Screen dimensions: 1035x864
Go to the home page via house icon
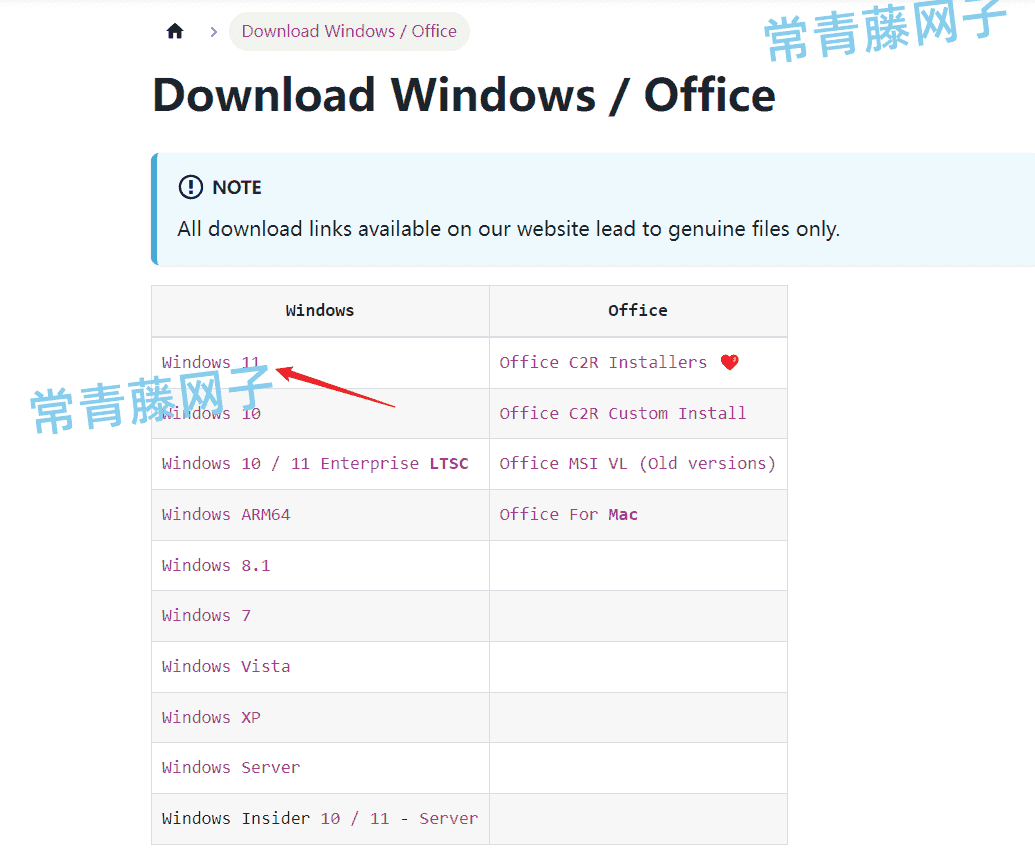[x=175, y=31]
